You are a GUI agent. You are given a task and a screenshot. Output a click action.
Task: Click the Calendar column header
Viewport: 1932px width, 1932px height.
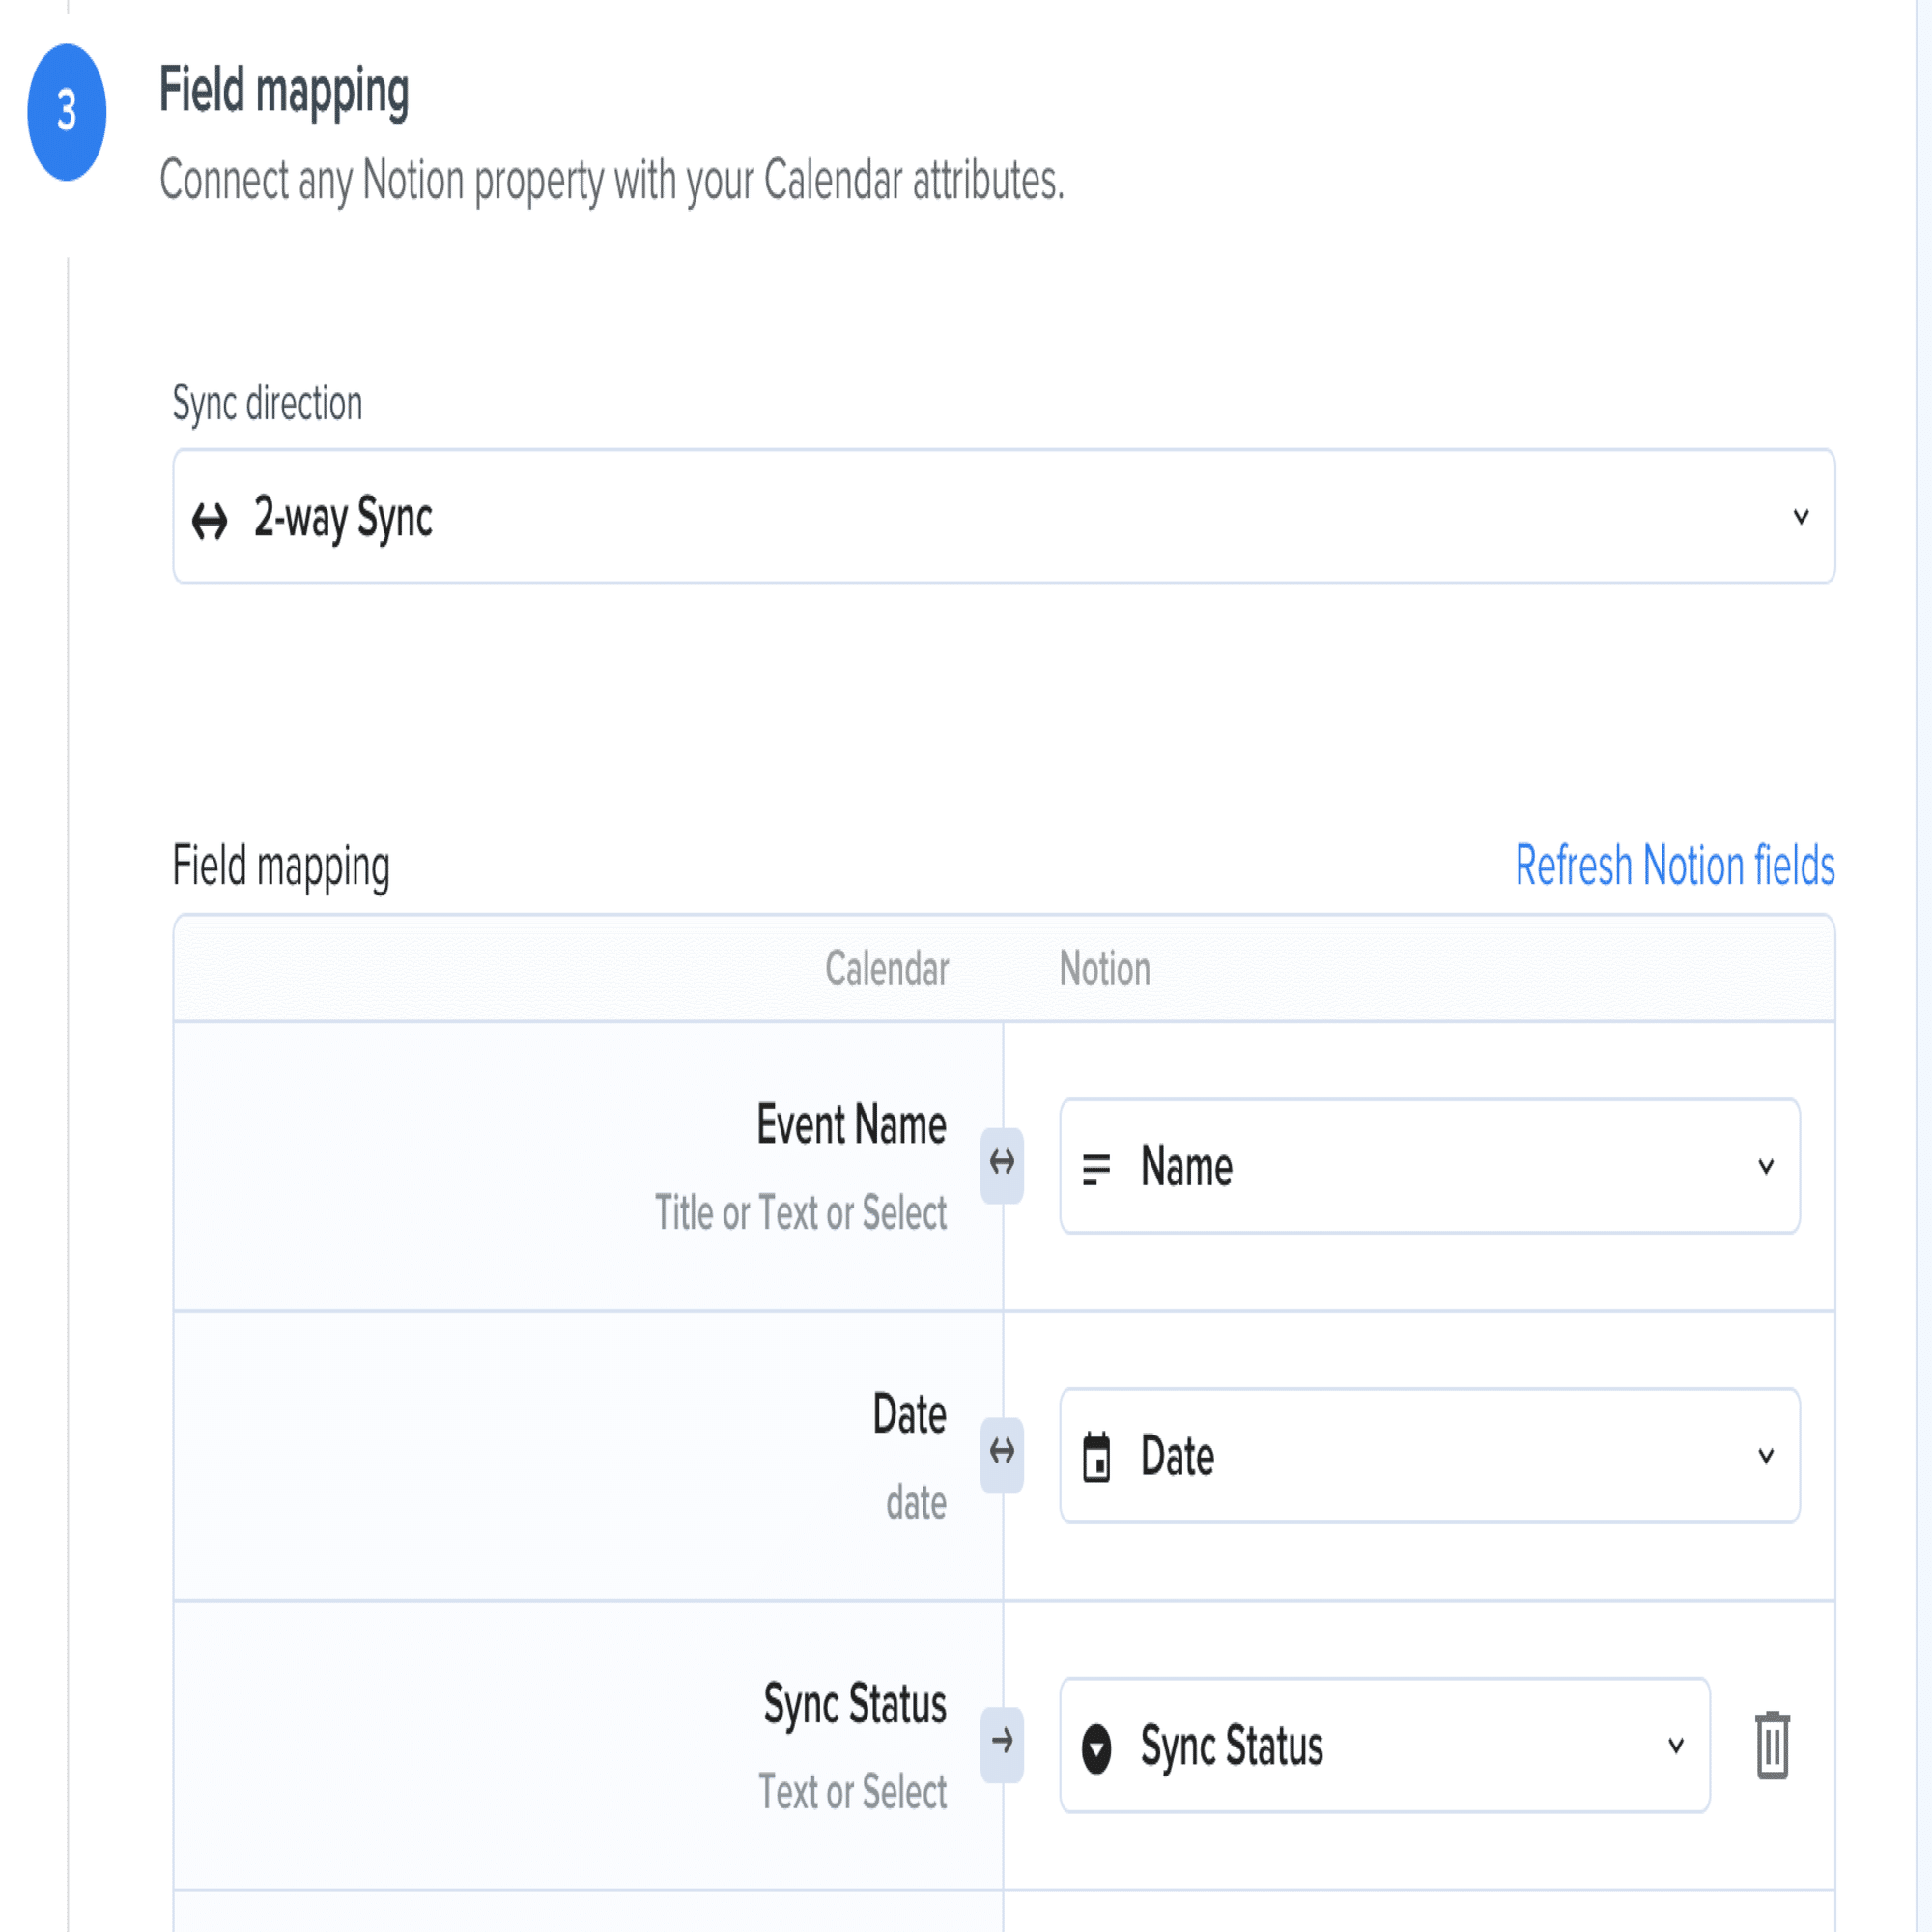point(886,969)
